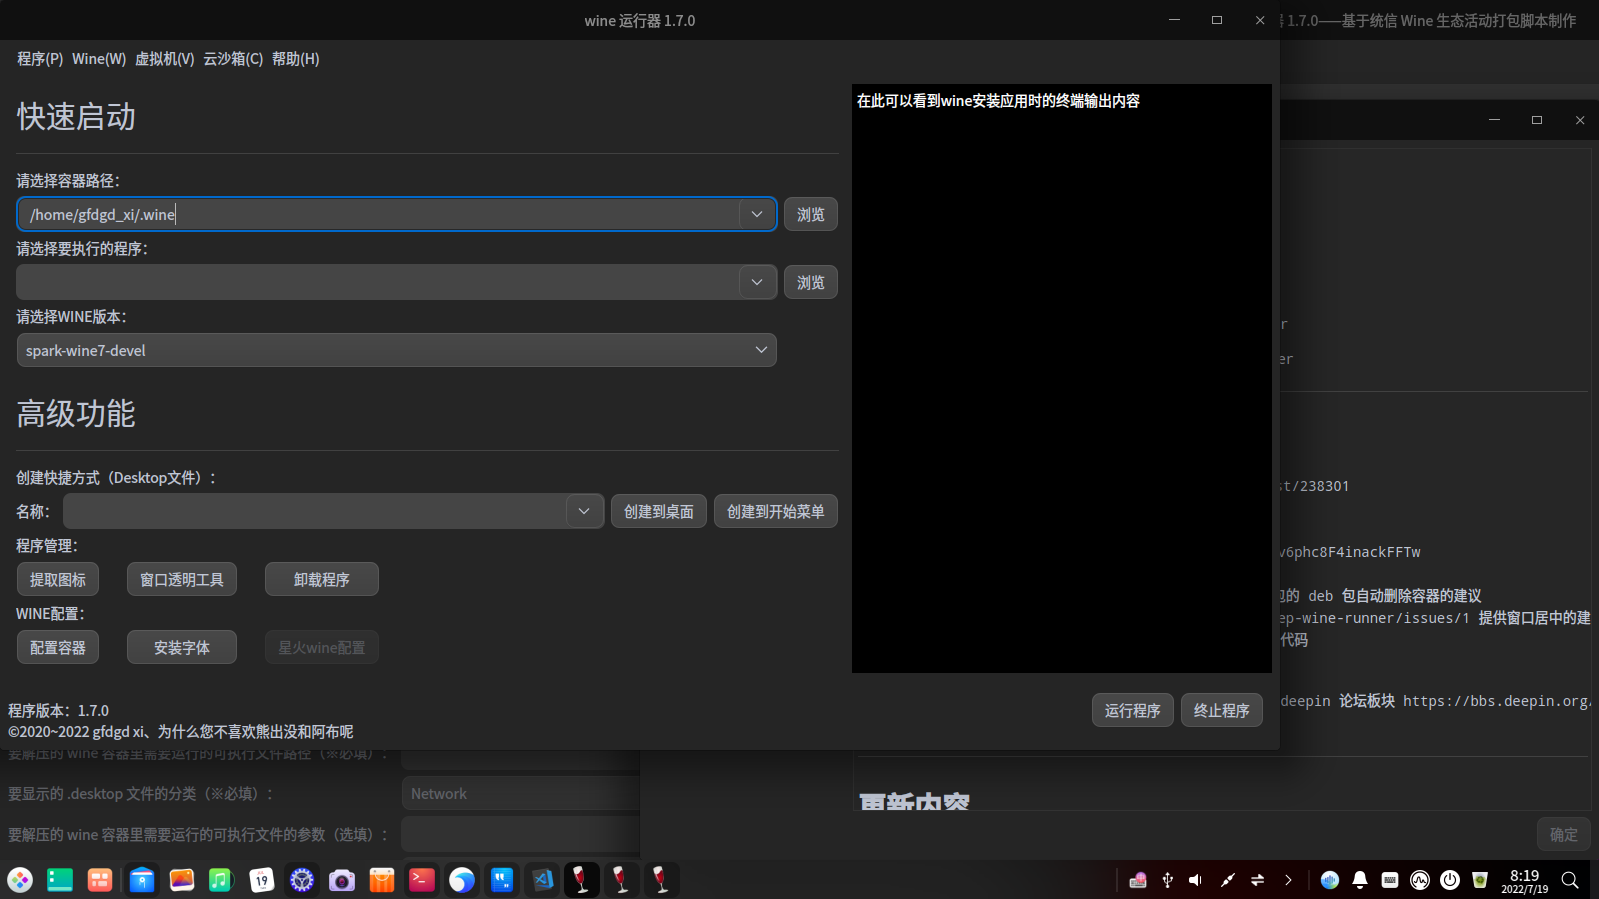The image size is (1599, 899).
Task: Click the plug connector tray icon
Action: pyautogui.click(x=1228, y=880)
